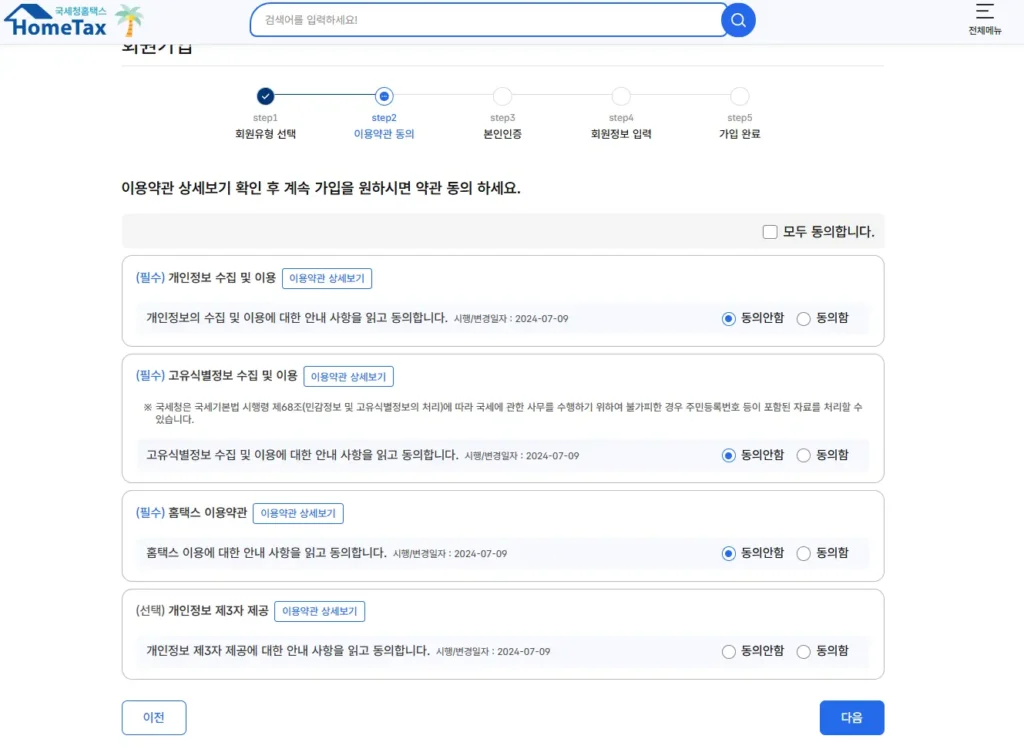Select 동의안함 for 개인정보 수집 및 이용
Screen dimensions: 1024x749
(x=728, y=319)
